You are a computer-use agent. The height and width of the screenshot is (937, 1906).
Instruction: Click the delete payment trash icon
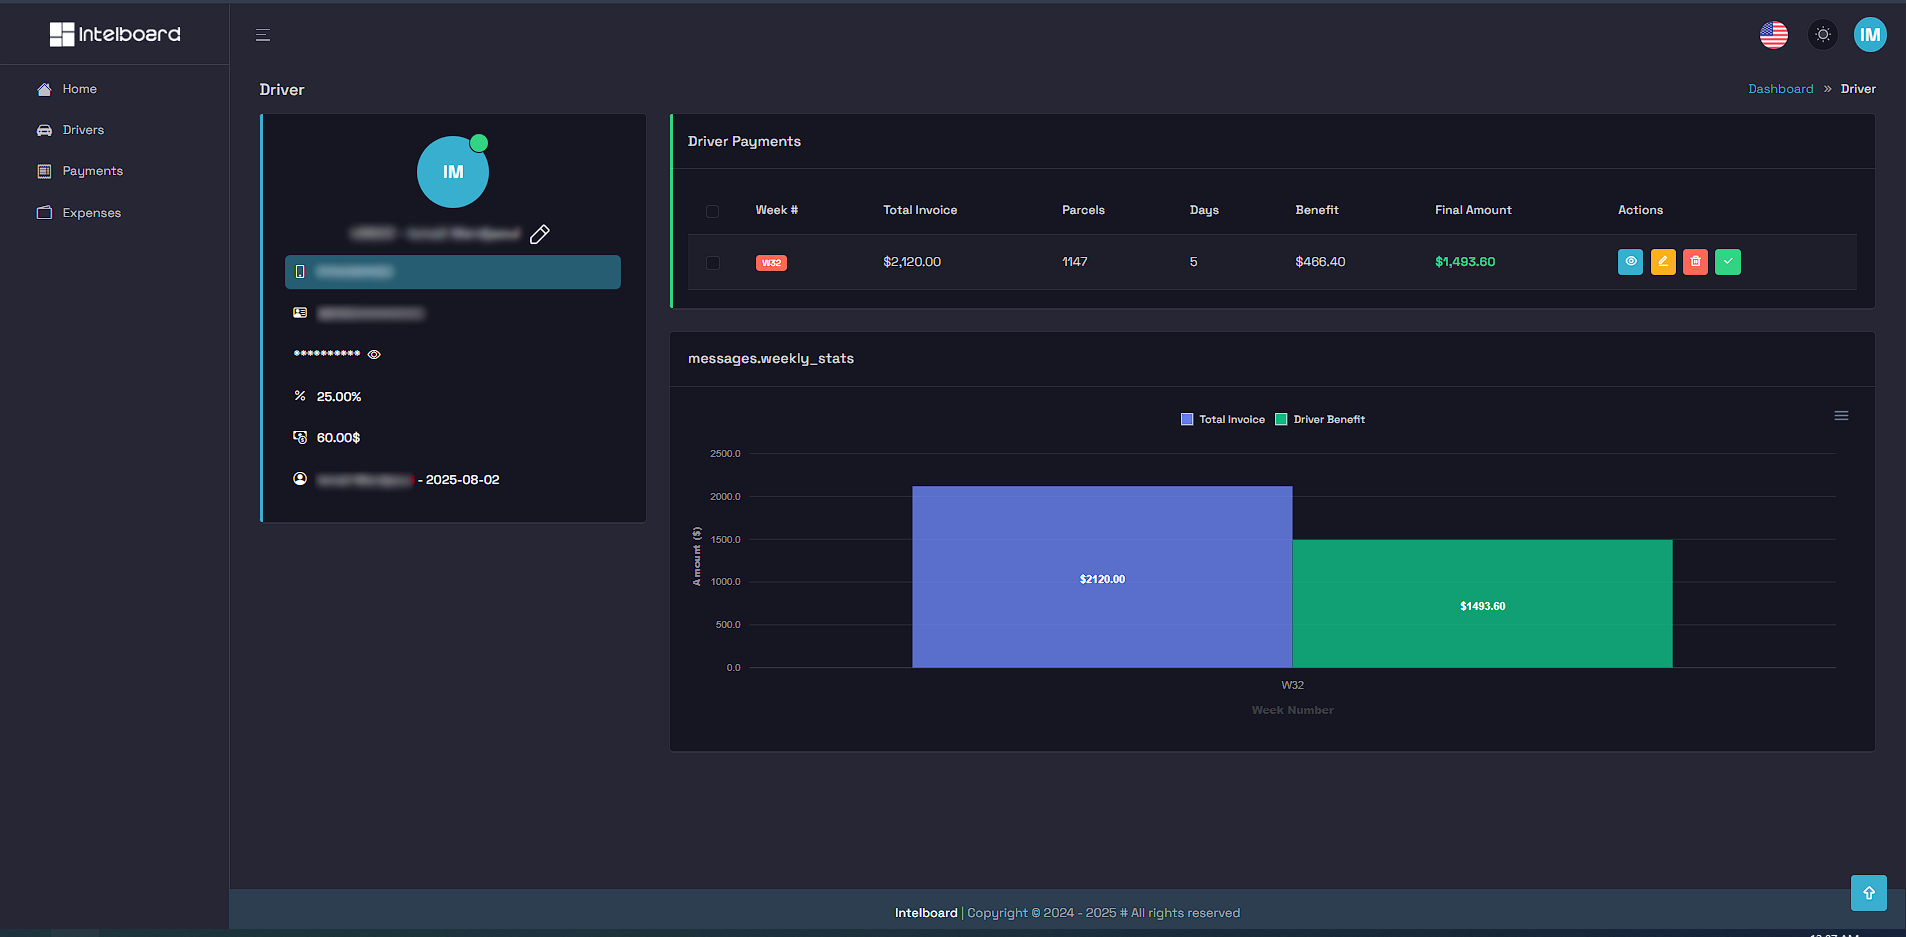pyautogui.click(x=1695, y=261)
